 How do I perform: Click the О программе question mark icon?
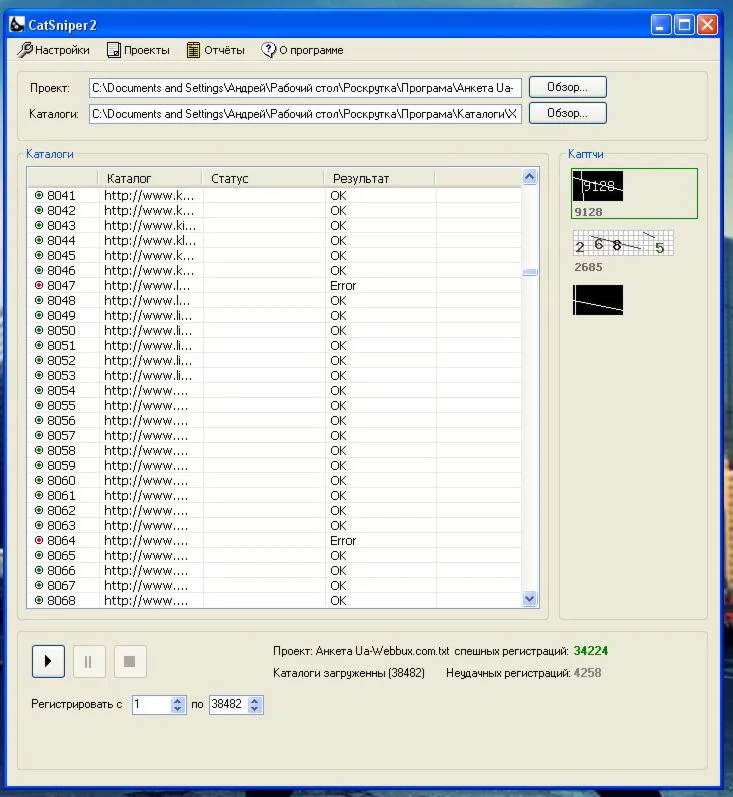[268, 50]
